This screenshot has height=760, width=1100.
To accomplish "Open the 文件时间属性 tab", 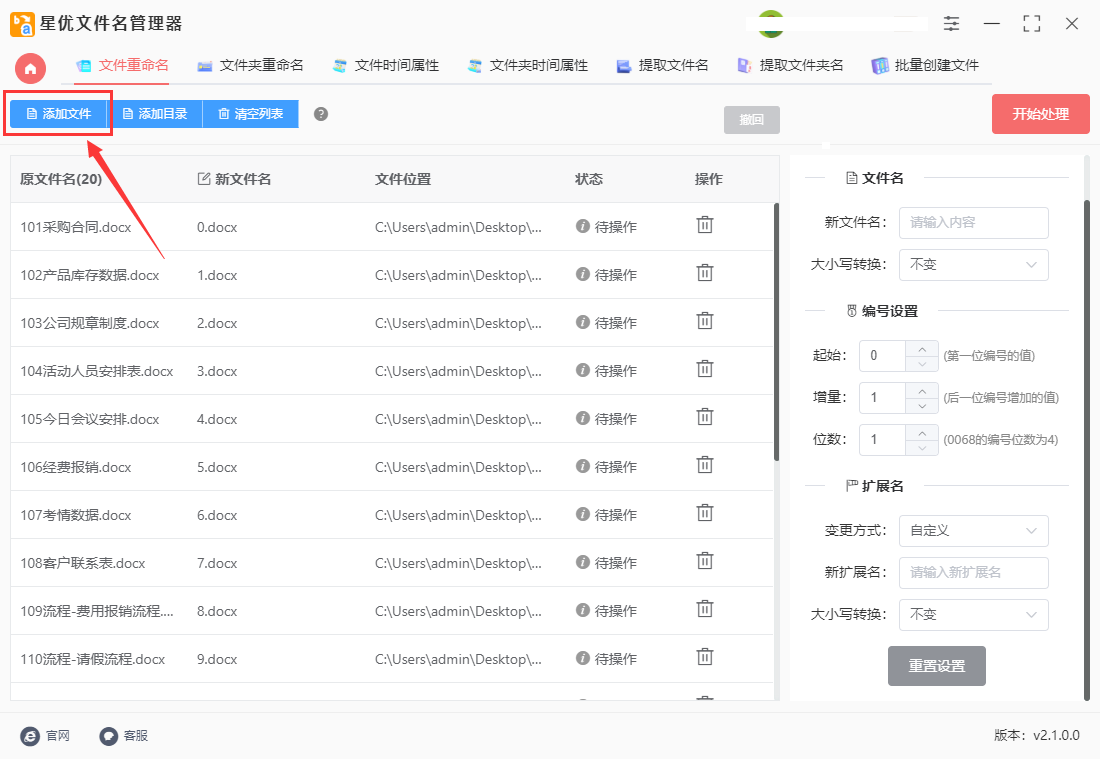I will coord(386,66).
